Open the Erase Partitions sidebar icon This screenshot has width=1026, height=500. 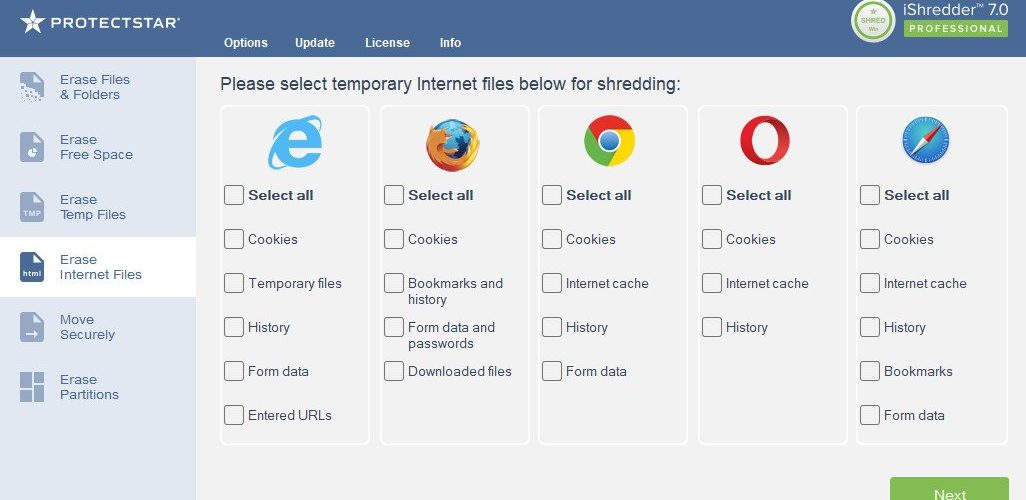tap(32, 387)
